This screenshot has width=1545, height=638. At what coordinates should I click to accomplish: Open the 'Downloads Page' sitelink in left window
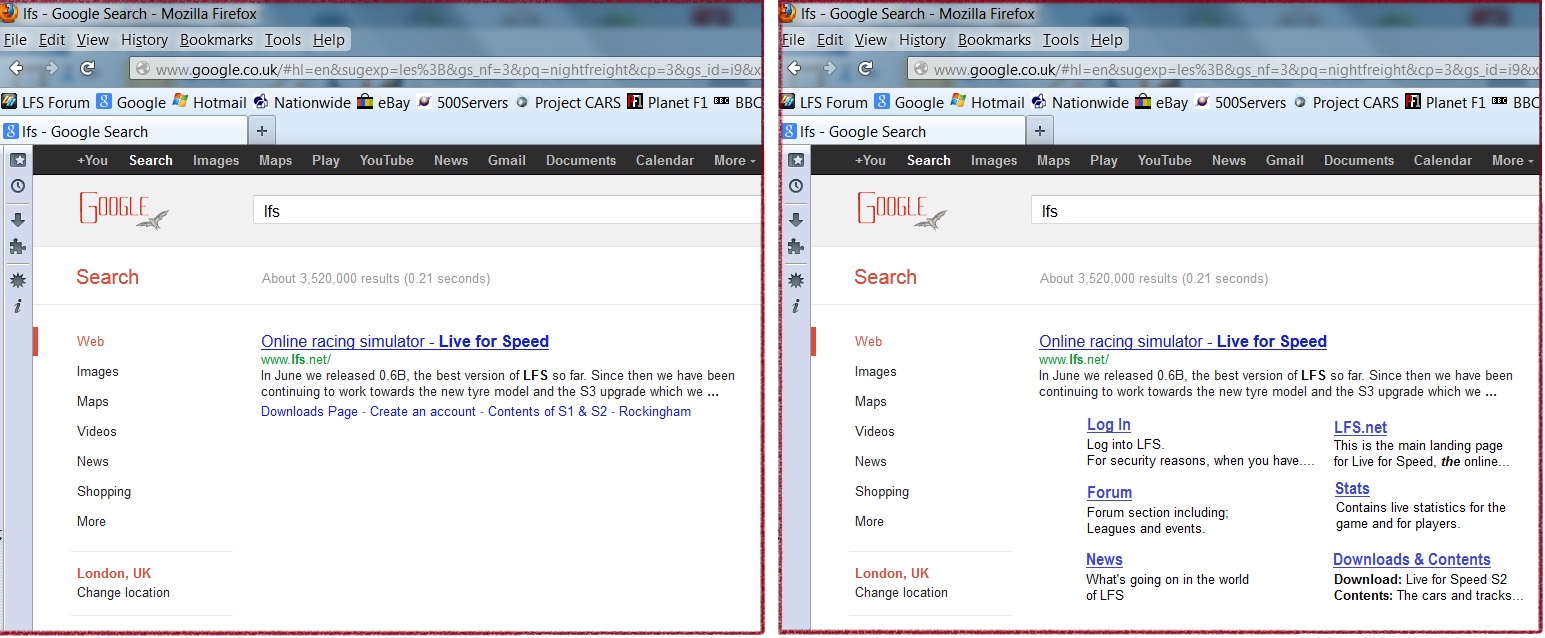(x=309, y=411)
